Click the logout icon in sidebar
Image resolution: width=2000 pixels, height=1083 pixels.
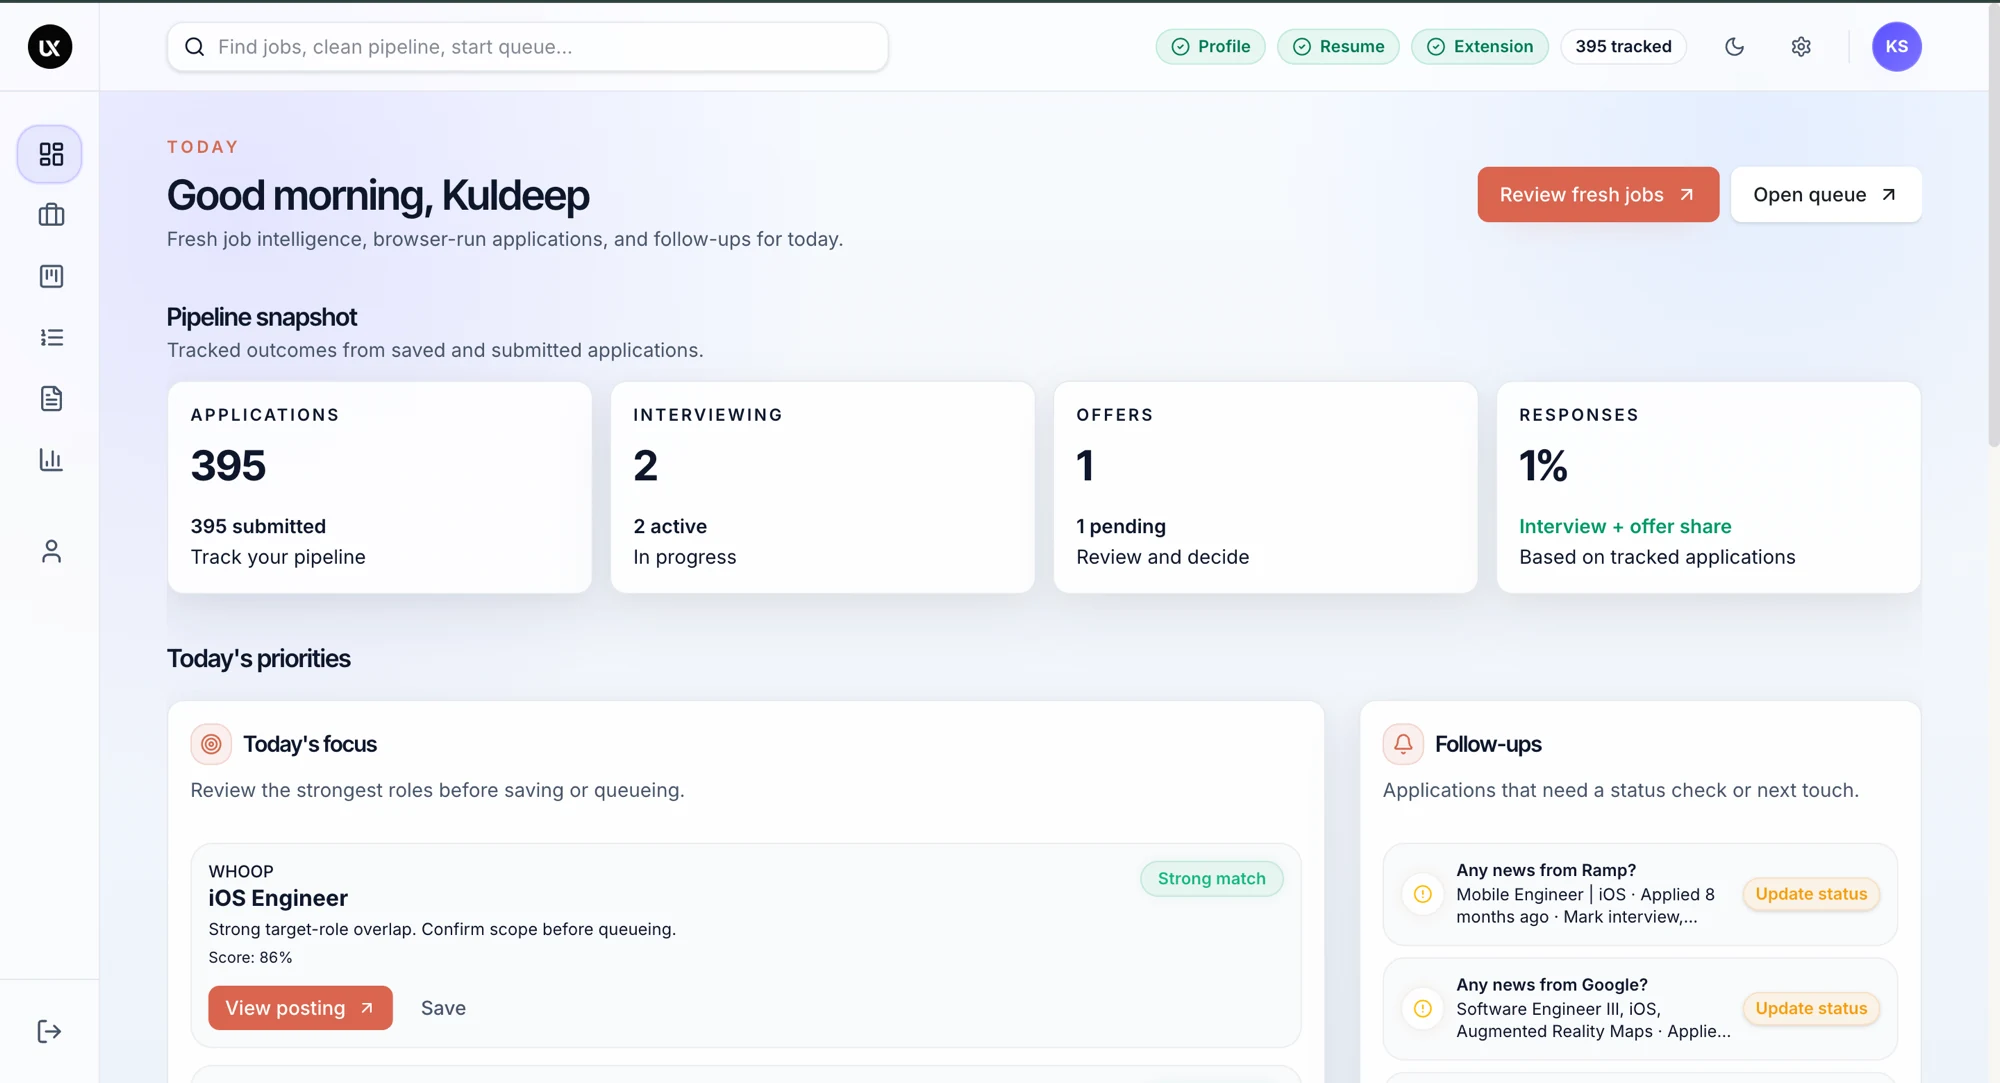49,1031
